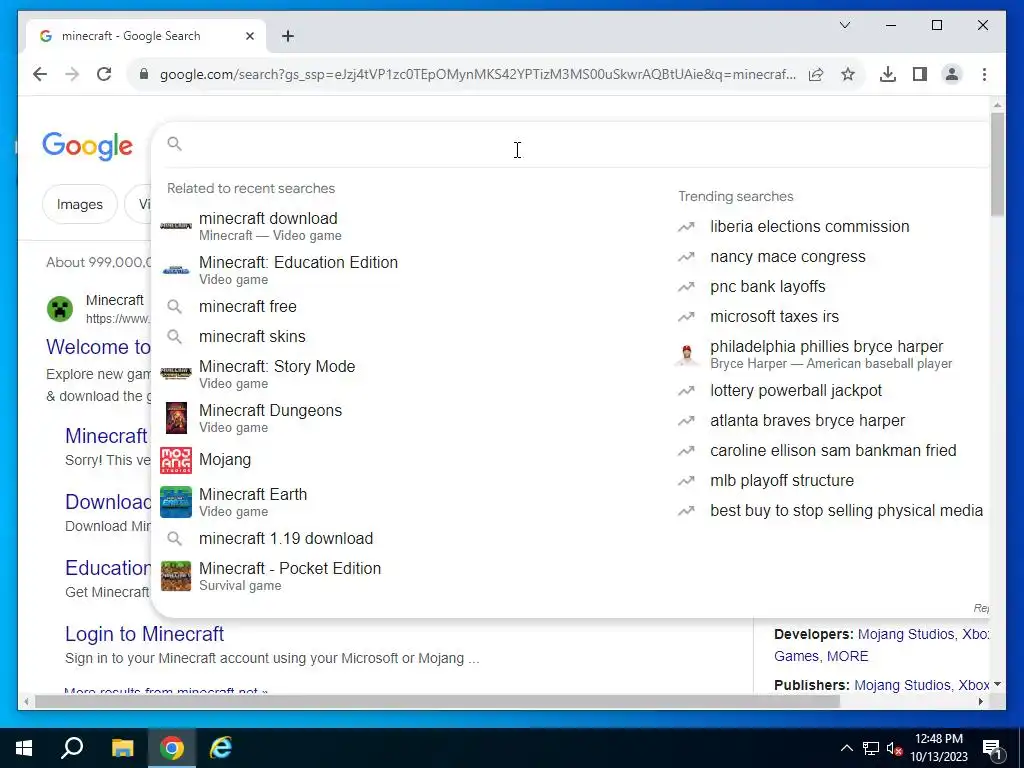Image resolution: width=1024 pixels, height=768 pixels.
Task: Open trending search 'nancy mace congress'
Action: pos(831,257)
